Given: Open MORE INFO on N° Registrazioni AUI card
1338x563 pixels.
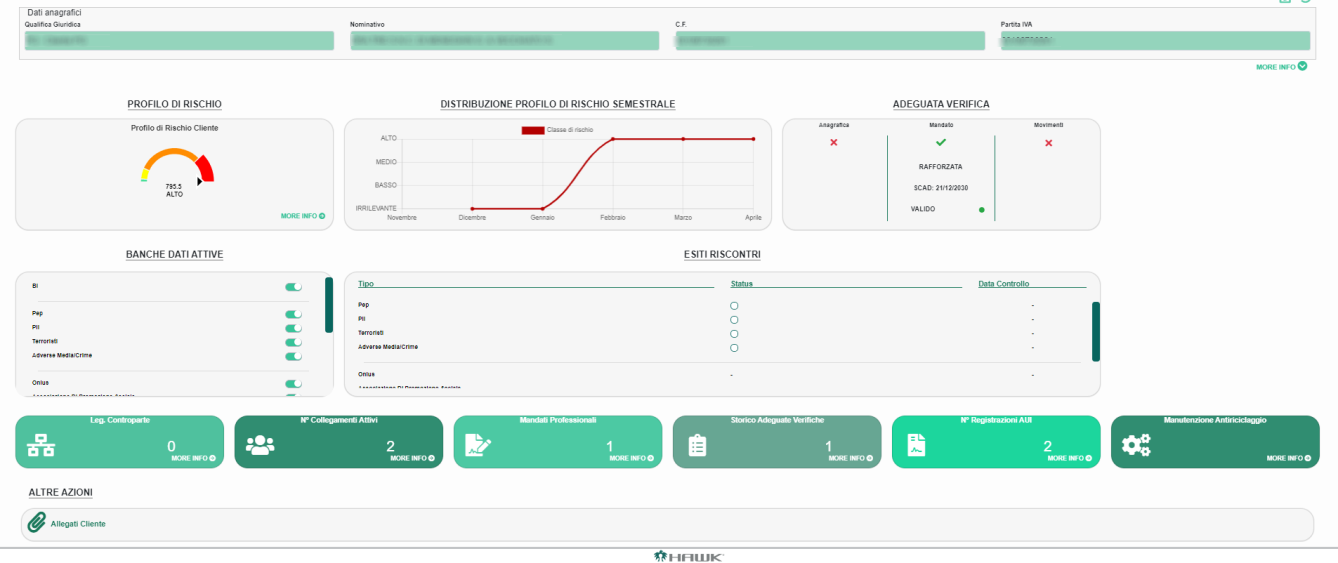Looking at the screenshot, I should point(1070,458).
